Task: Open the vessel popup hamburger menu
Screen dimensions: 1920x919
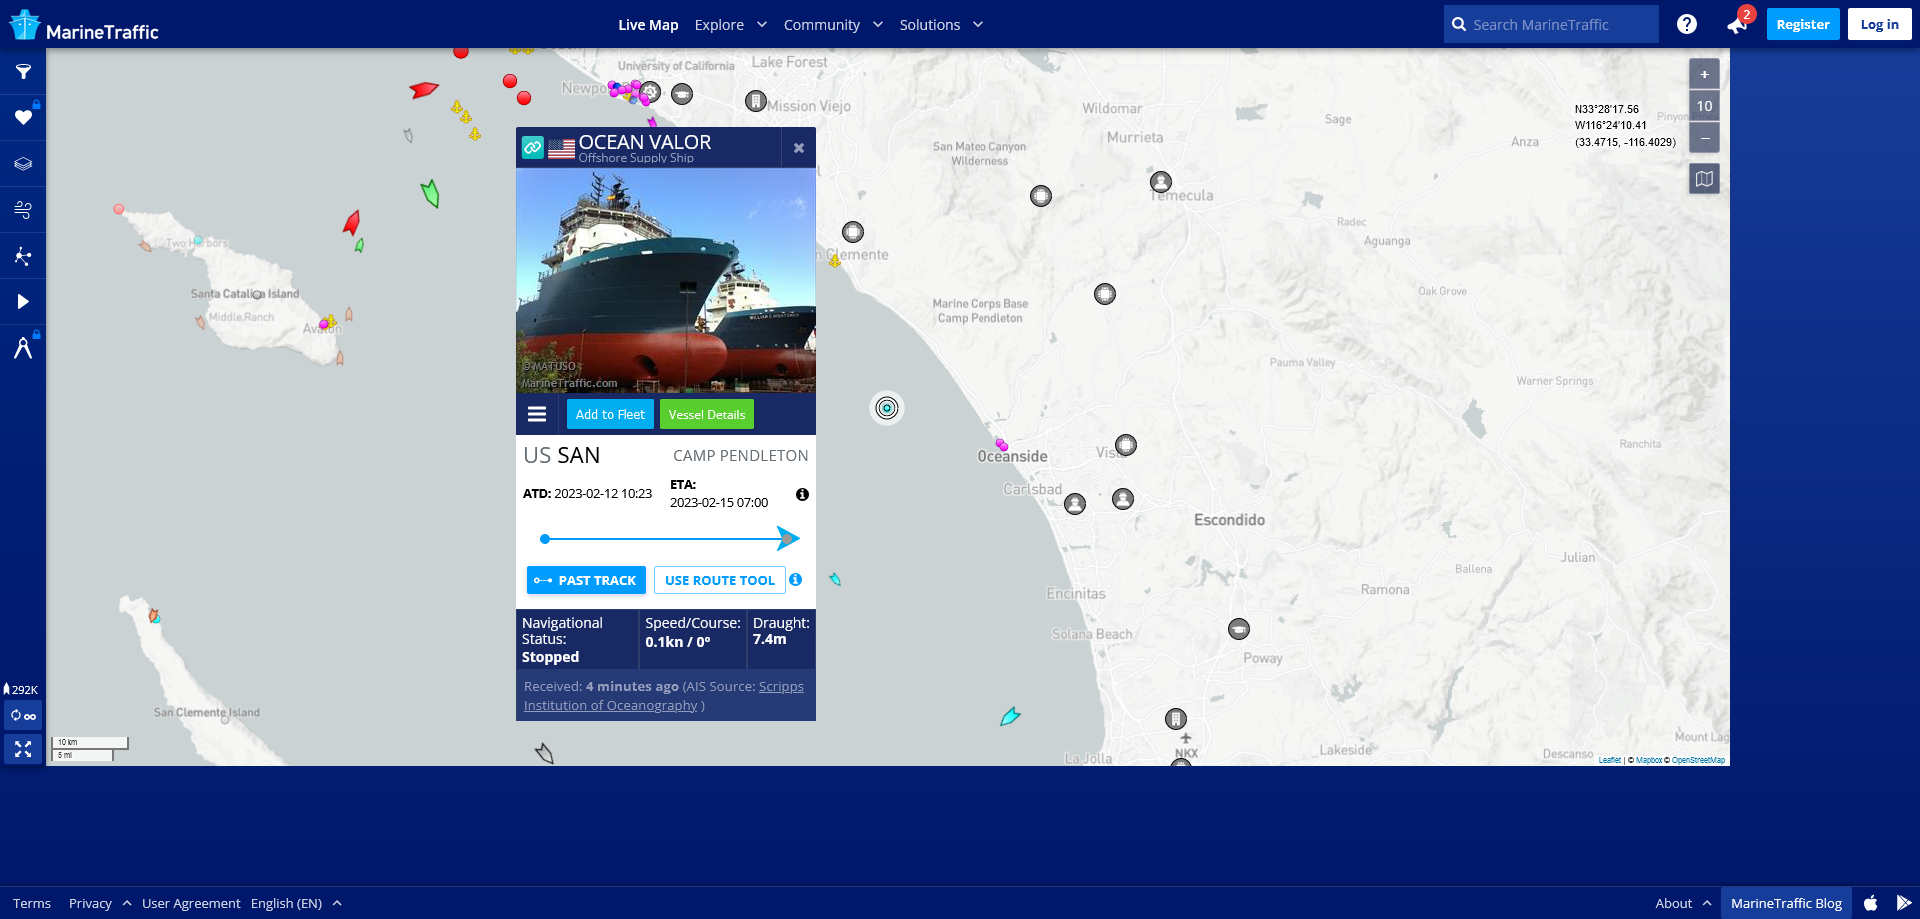Action: [x=537, y=414]
